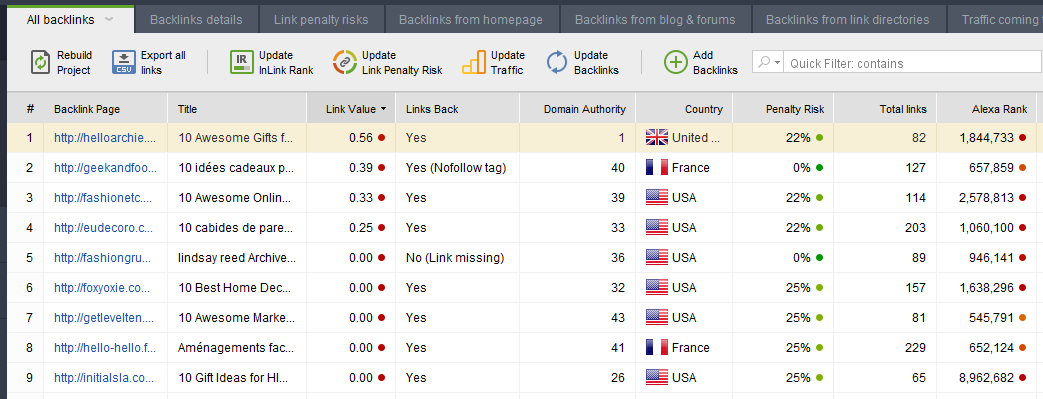Click the Quick Filter input field
1043x399 pixels.
pos(912,63)
